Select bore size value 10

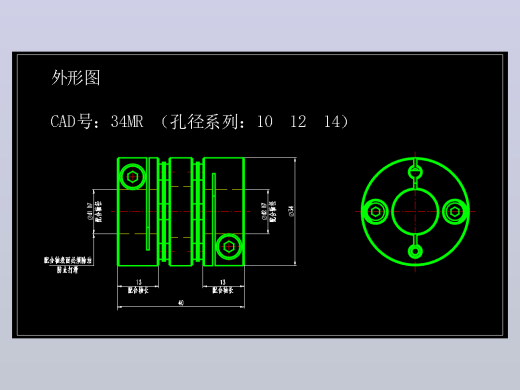pyautogui.click(x=265, y=121)
